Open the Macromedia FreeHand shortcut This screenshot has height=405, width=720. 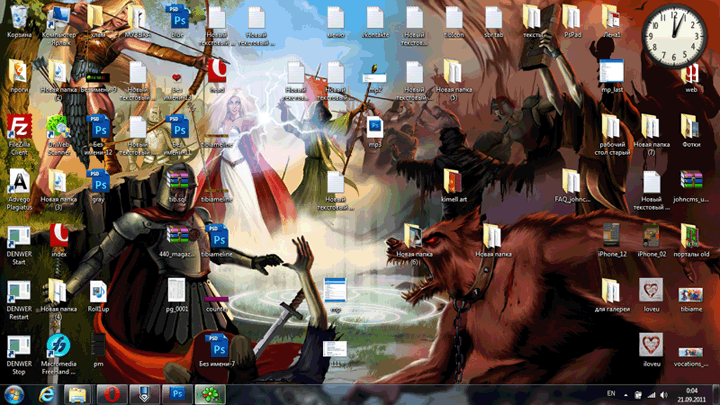pos(58,347)
